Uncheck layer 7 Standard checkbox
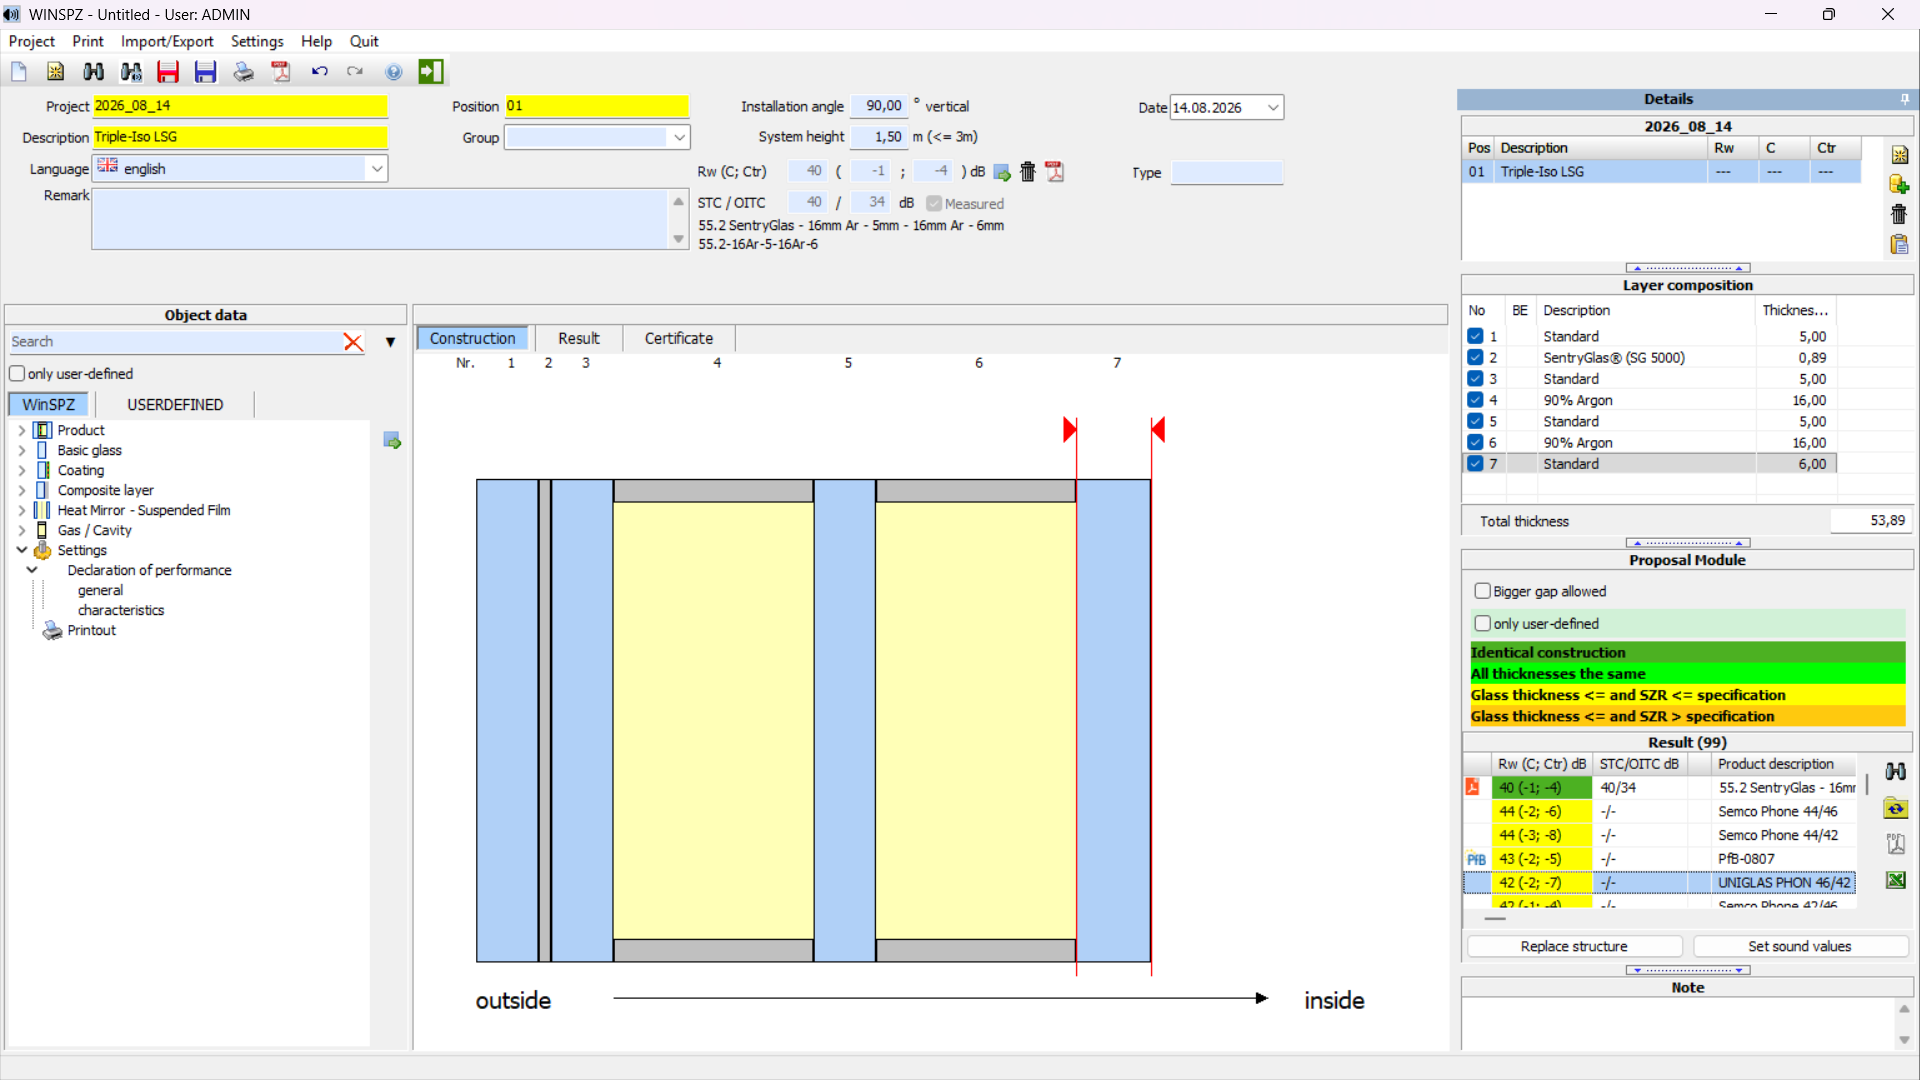 pos(1475,464)
